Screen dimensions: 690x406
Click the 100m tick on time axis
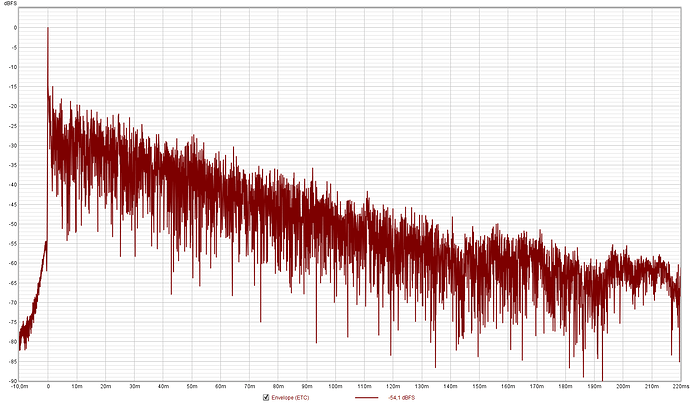335,386
